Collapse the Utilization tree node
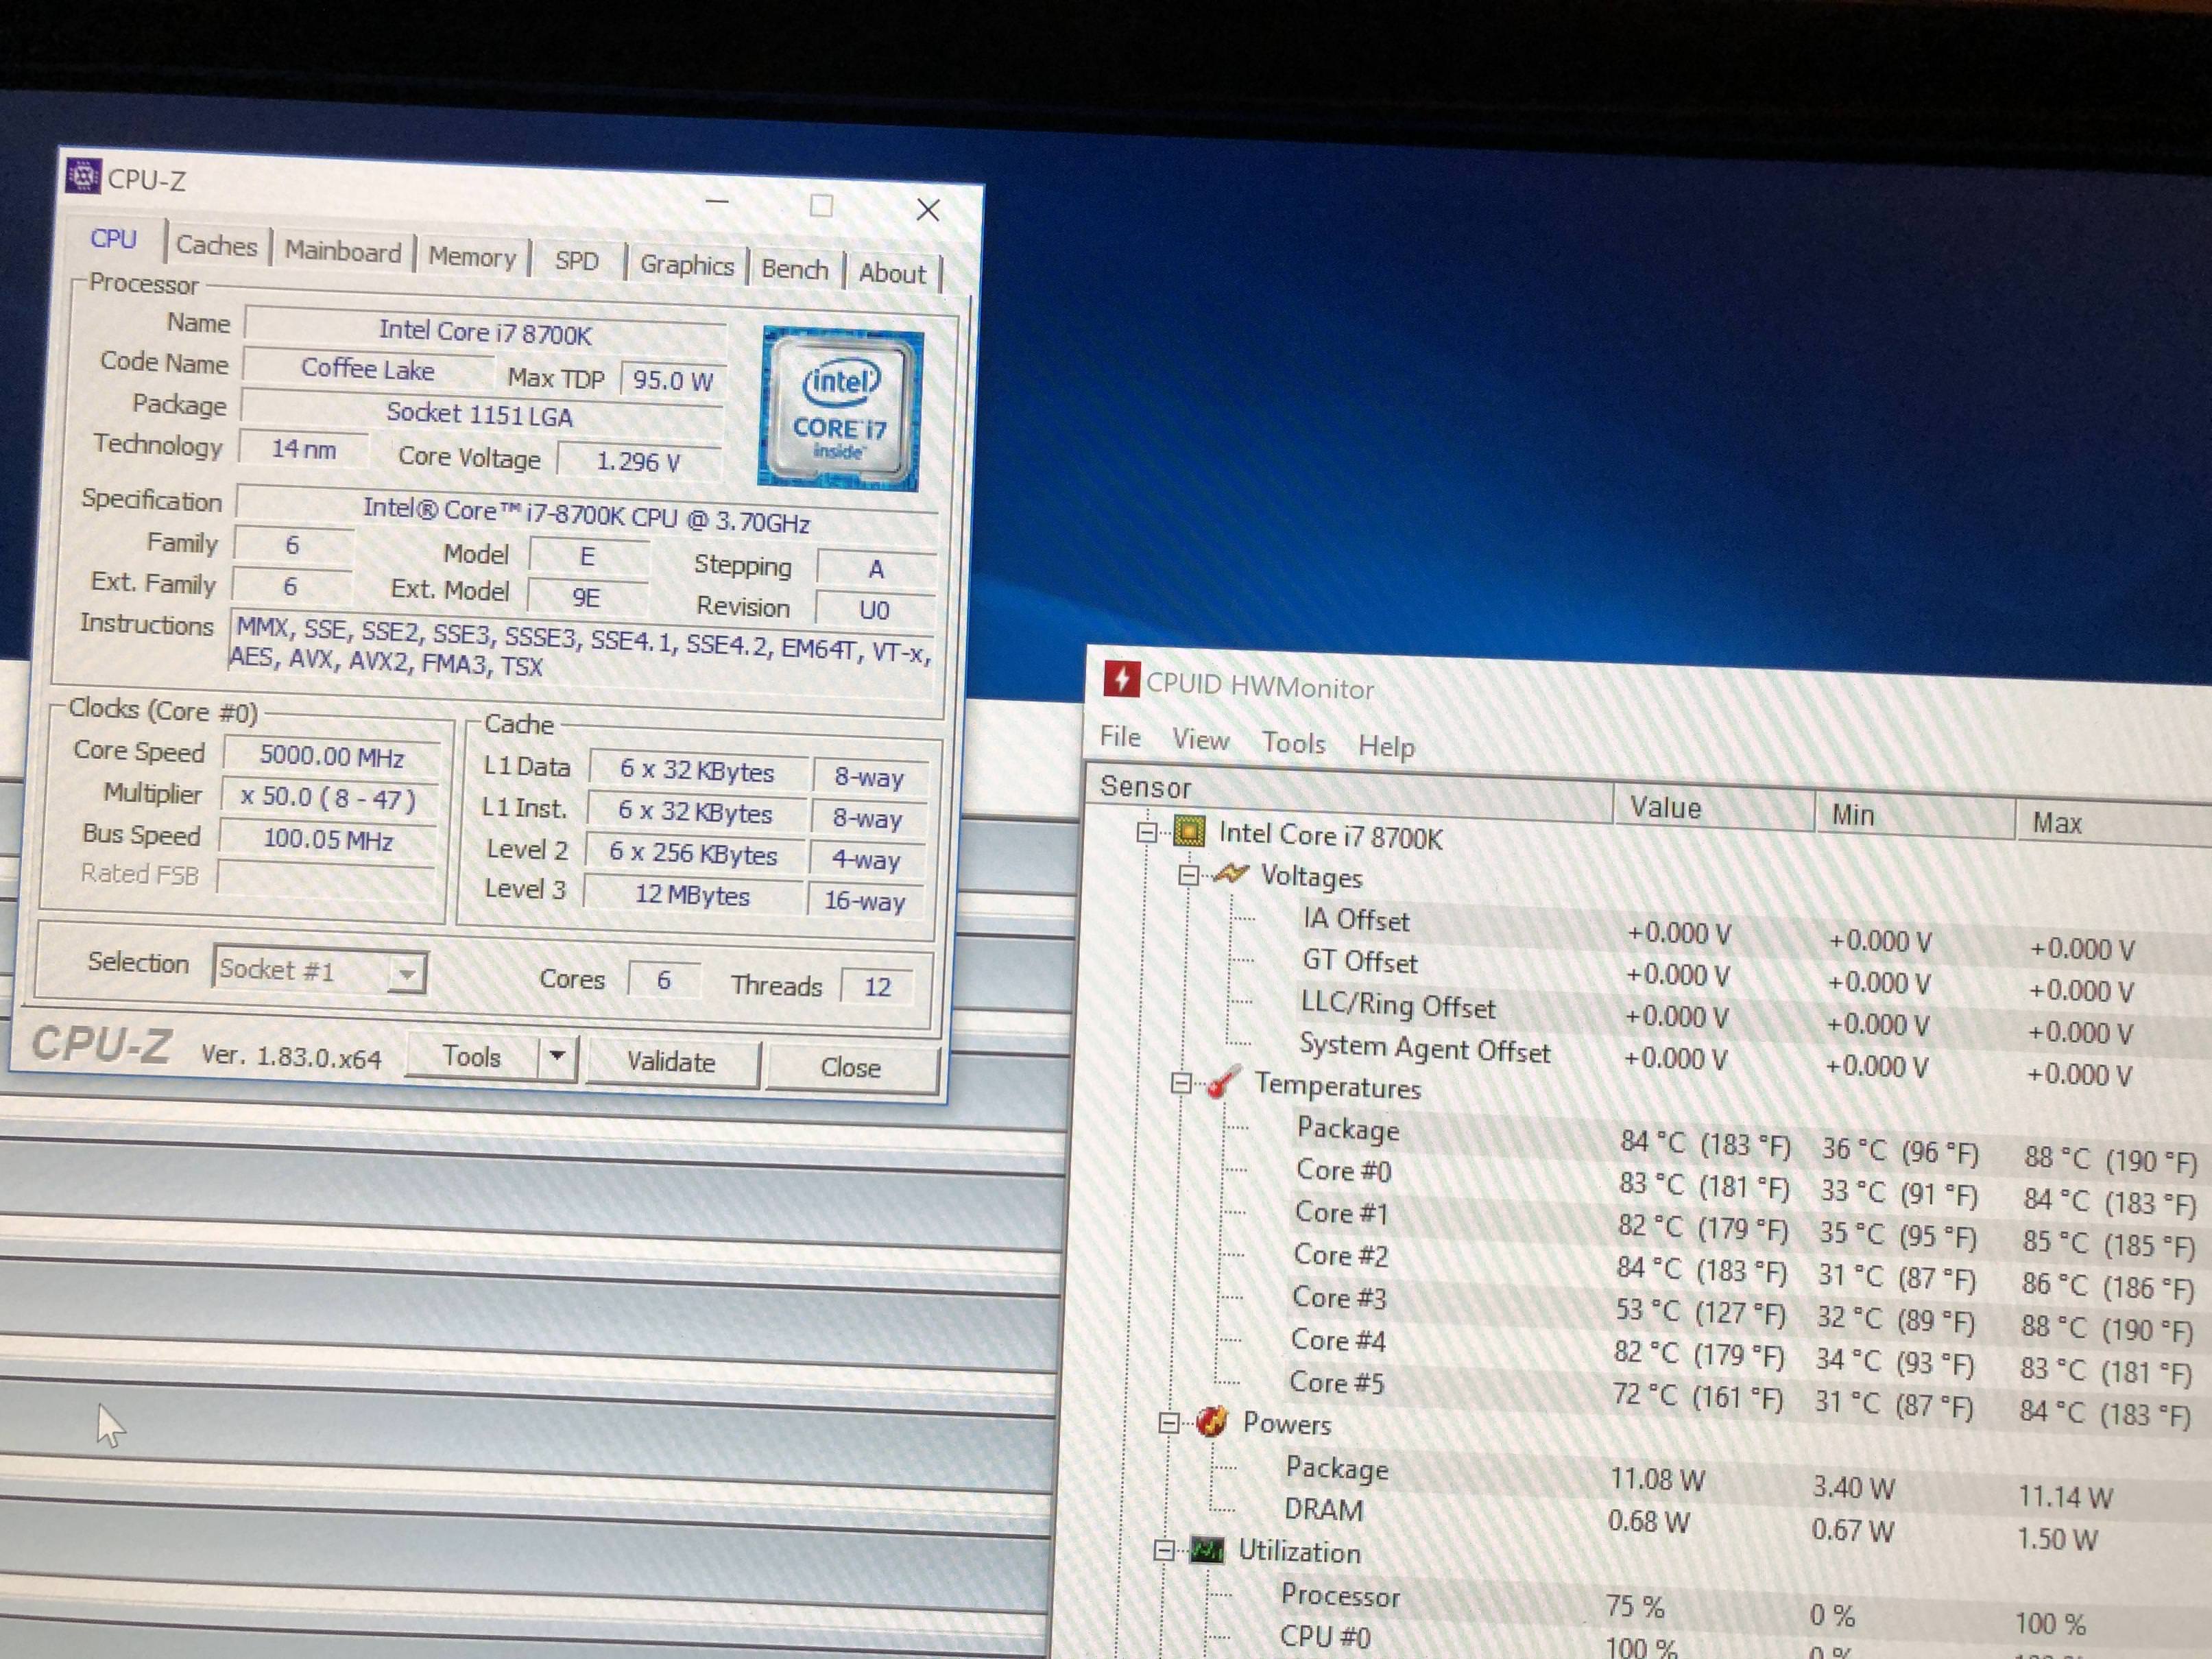 1164,1550
